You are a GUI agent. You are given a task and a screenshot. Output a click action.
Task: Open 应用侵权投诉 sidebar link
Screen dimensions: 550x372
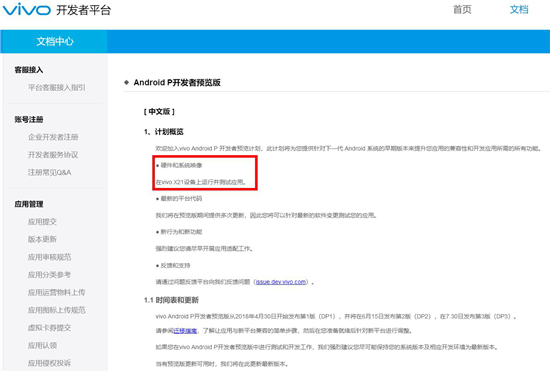point(49,363)
